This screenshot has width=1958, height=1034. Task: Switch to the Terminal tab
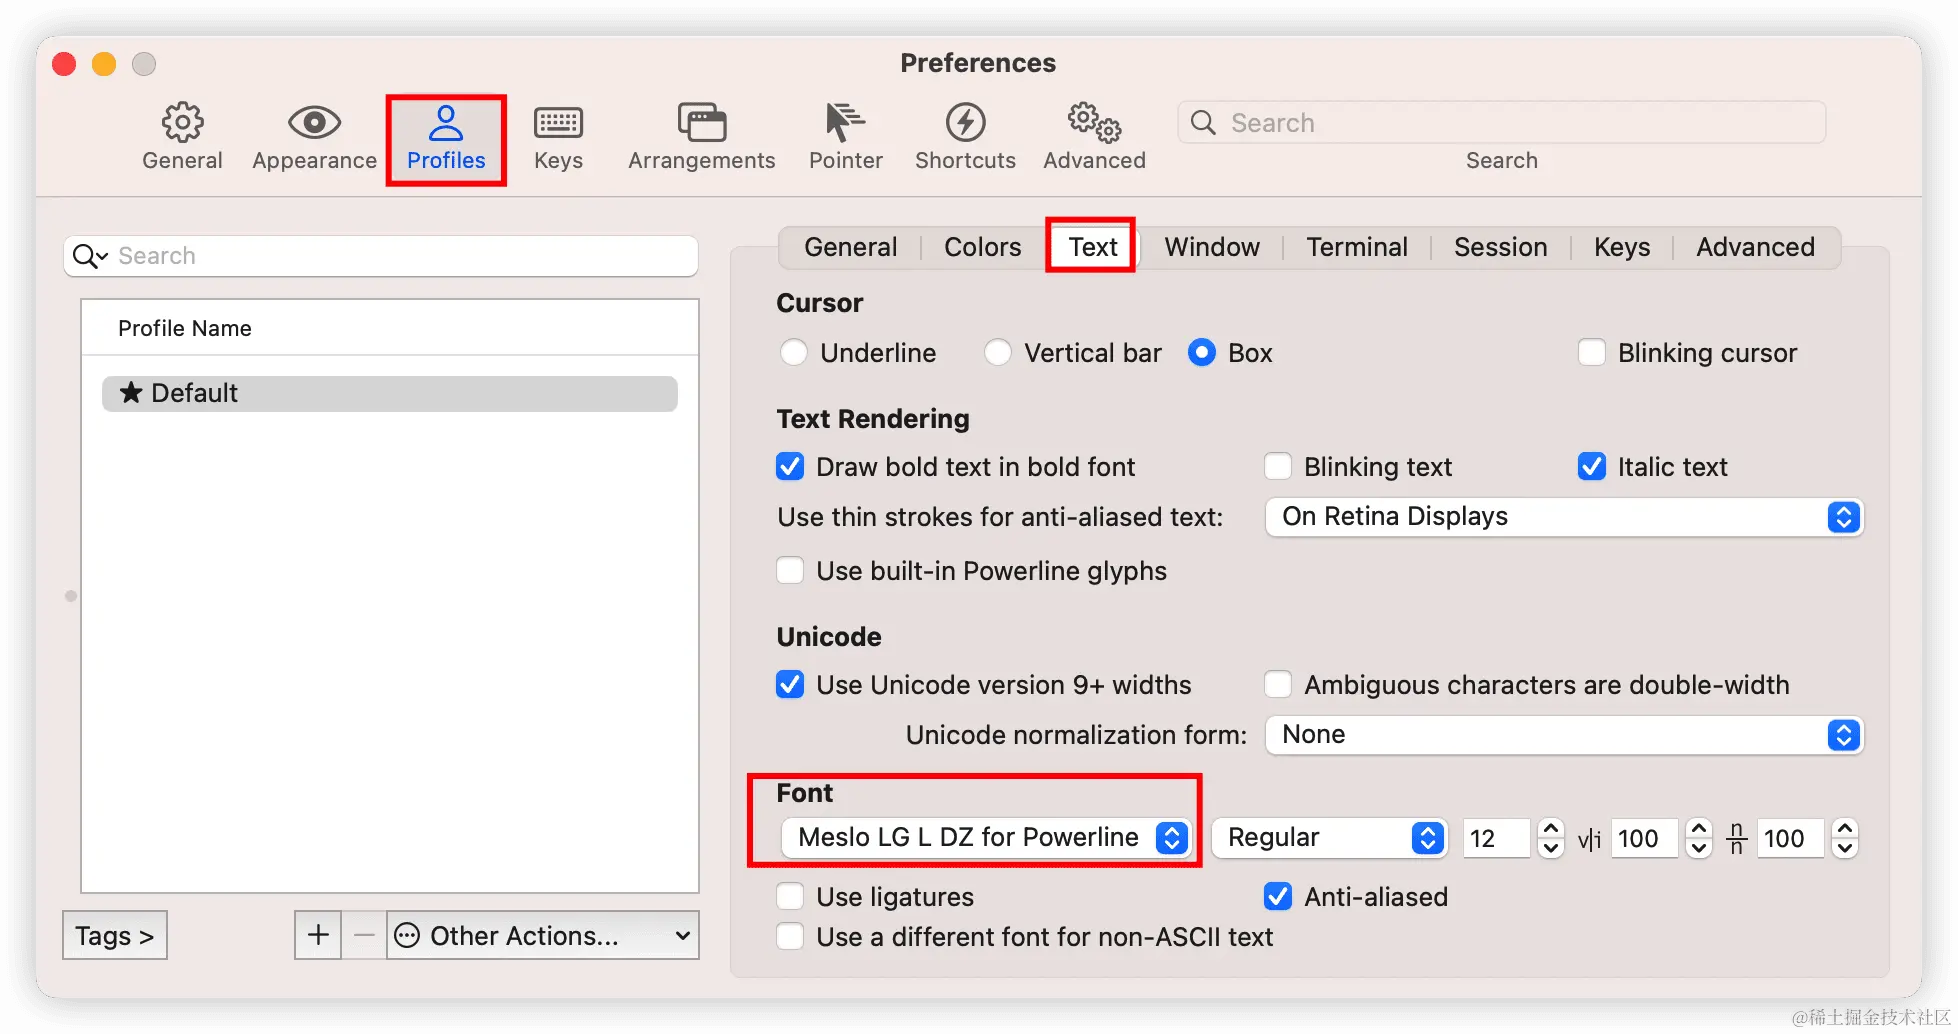coord(1357,247)
